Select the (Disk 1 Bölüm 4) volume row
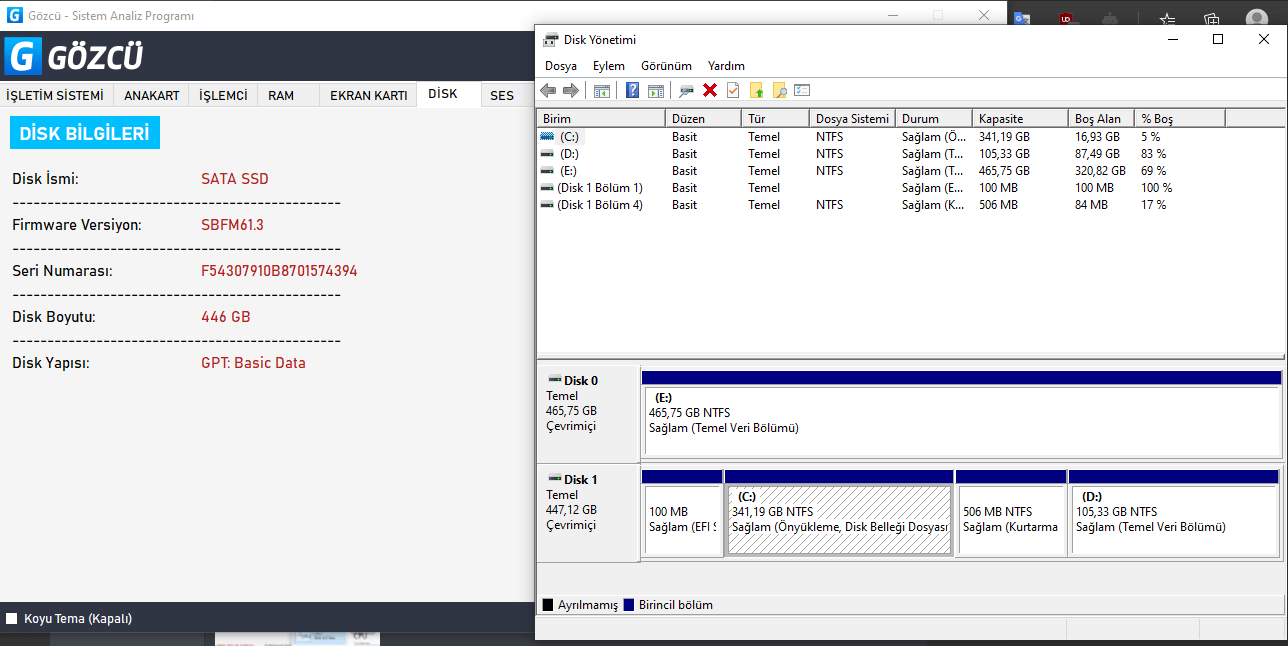The width and height of the screenshot is (1288, 646). pos(910,205)
